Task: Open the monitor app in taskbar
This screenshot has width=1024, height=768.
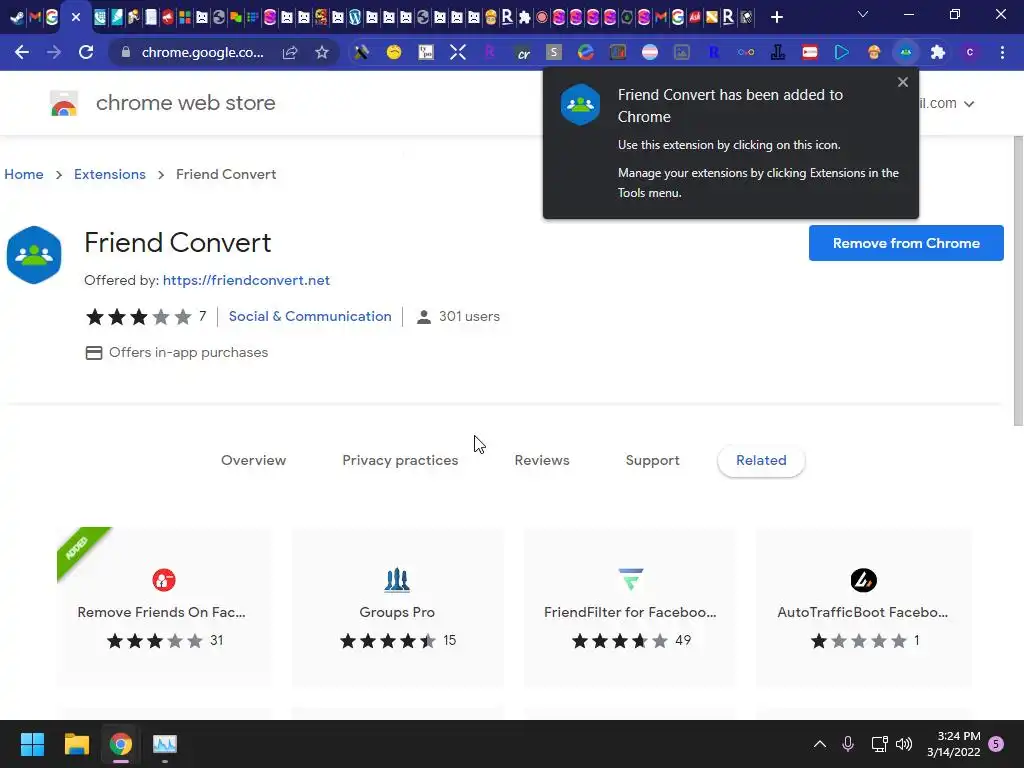Action: 165,744
